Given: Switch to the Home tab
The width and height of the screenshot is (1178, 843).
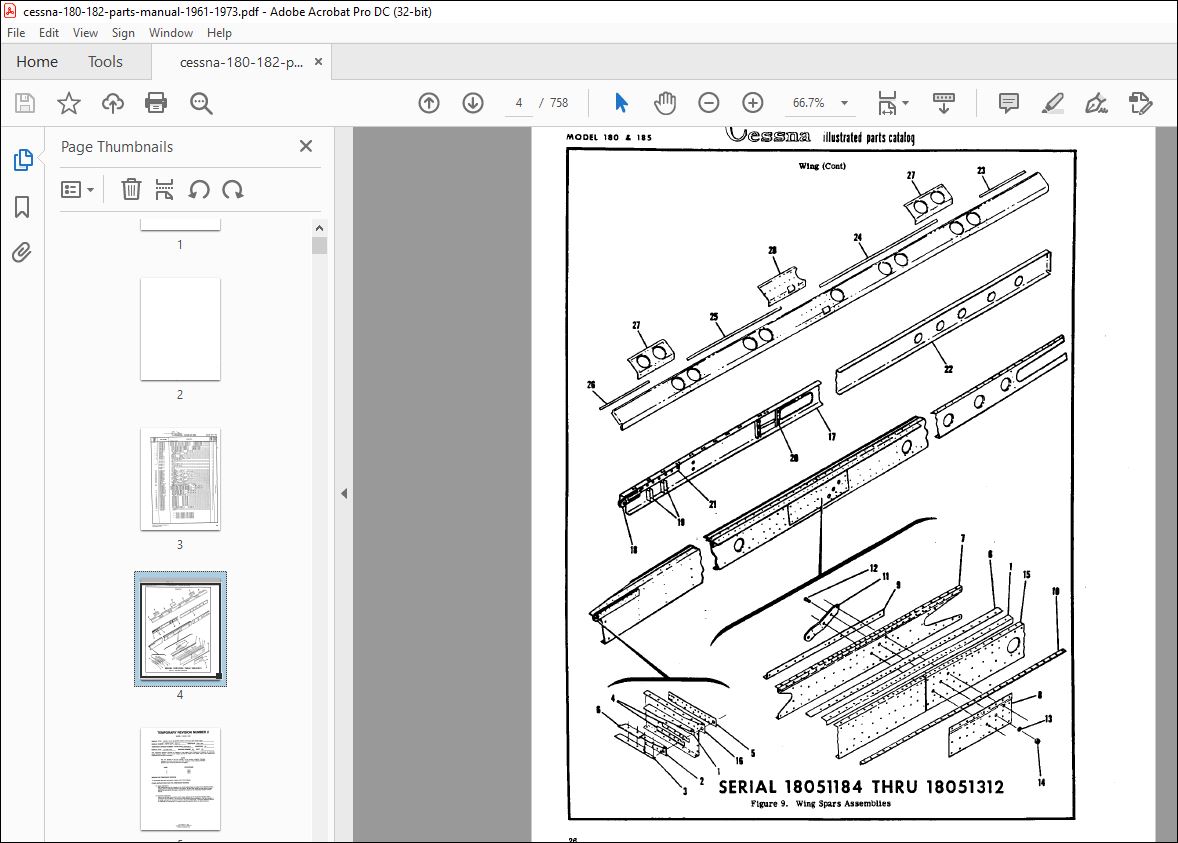Looking at the screenshot, I should 37,62.
